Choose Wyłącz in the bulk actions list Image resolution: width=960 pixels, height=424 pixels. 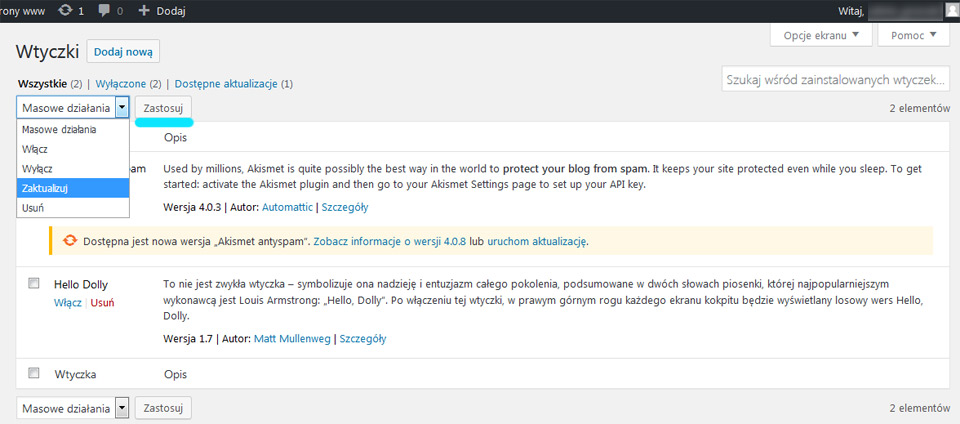pyautogui.click(x=73, y=168)
